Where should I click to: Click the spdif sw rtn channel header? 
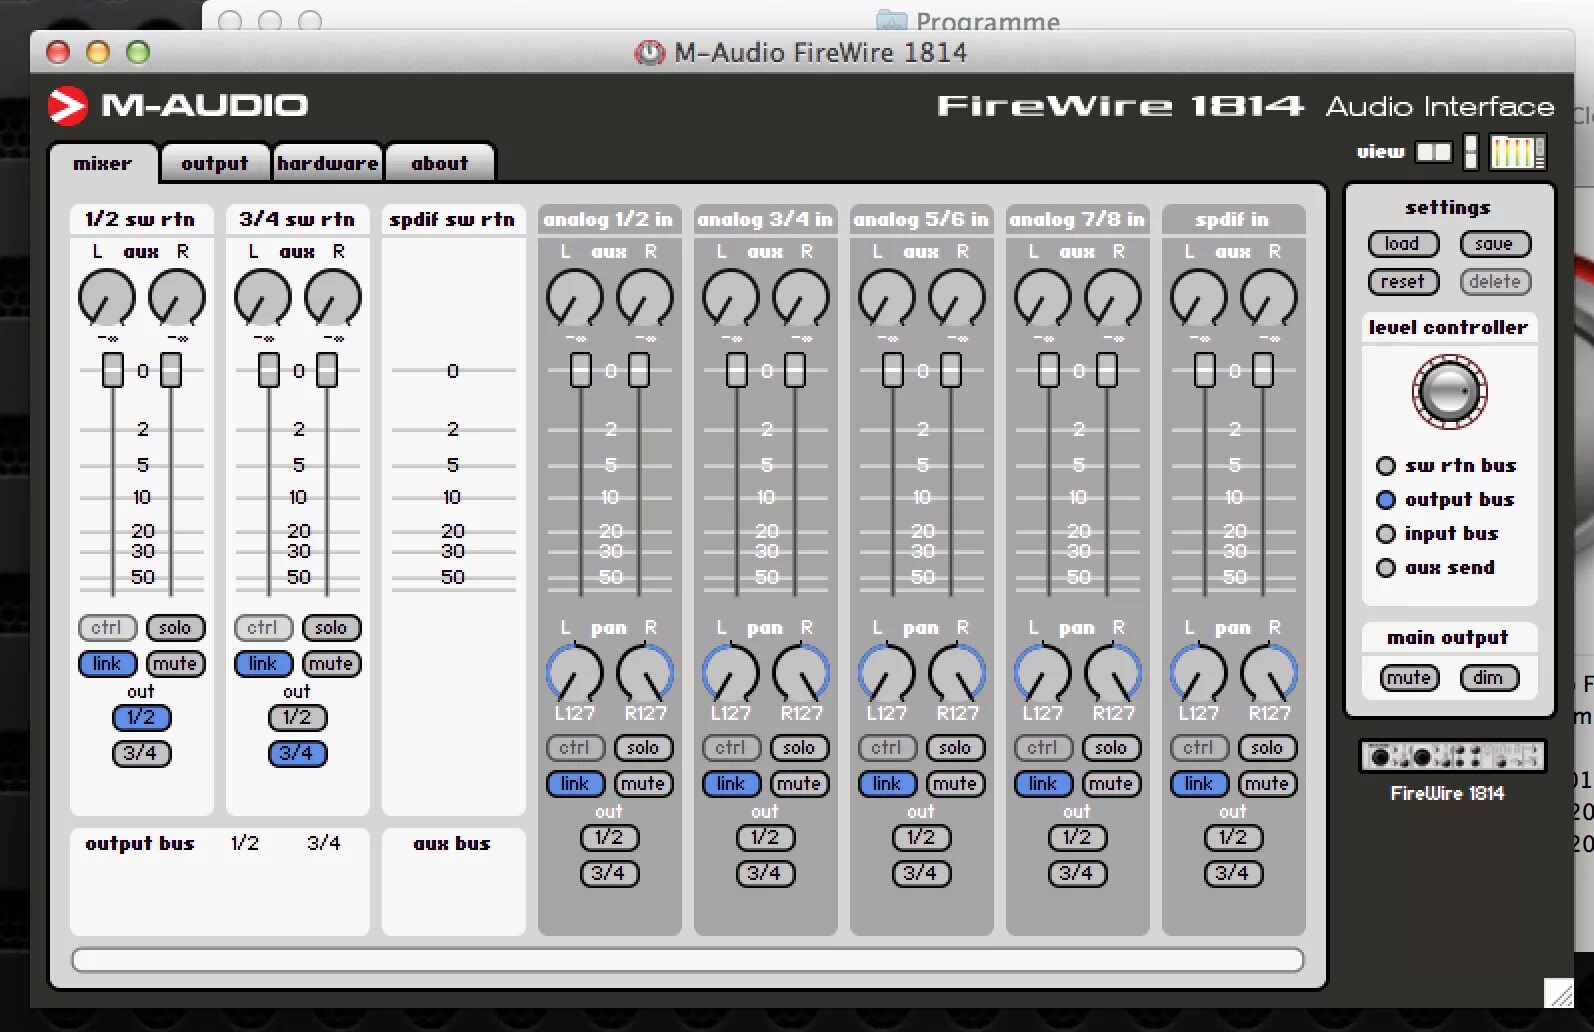point(453,220)
